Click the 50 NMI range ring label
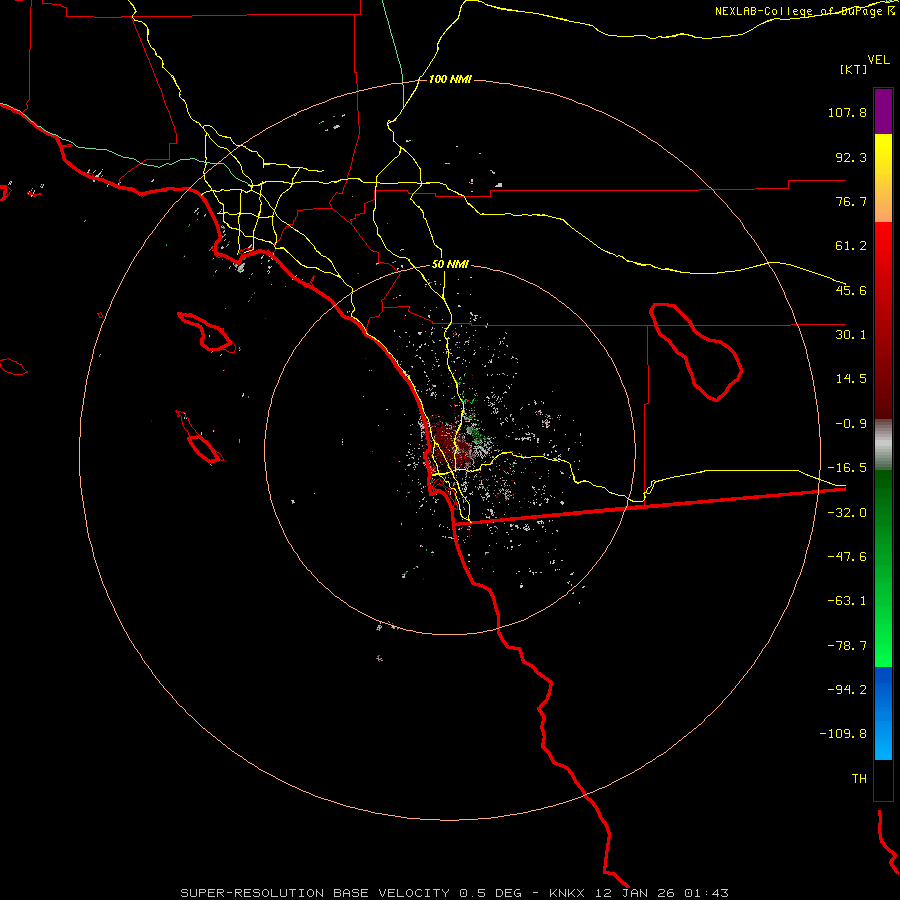 [449, 265]
